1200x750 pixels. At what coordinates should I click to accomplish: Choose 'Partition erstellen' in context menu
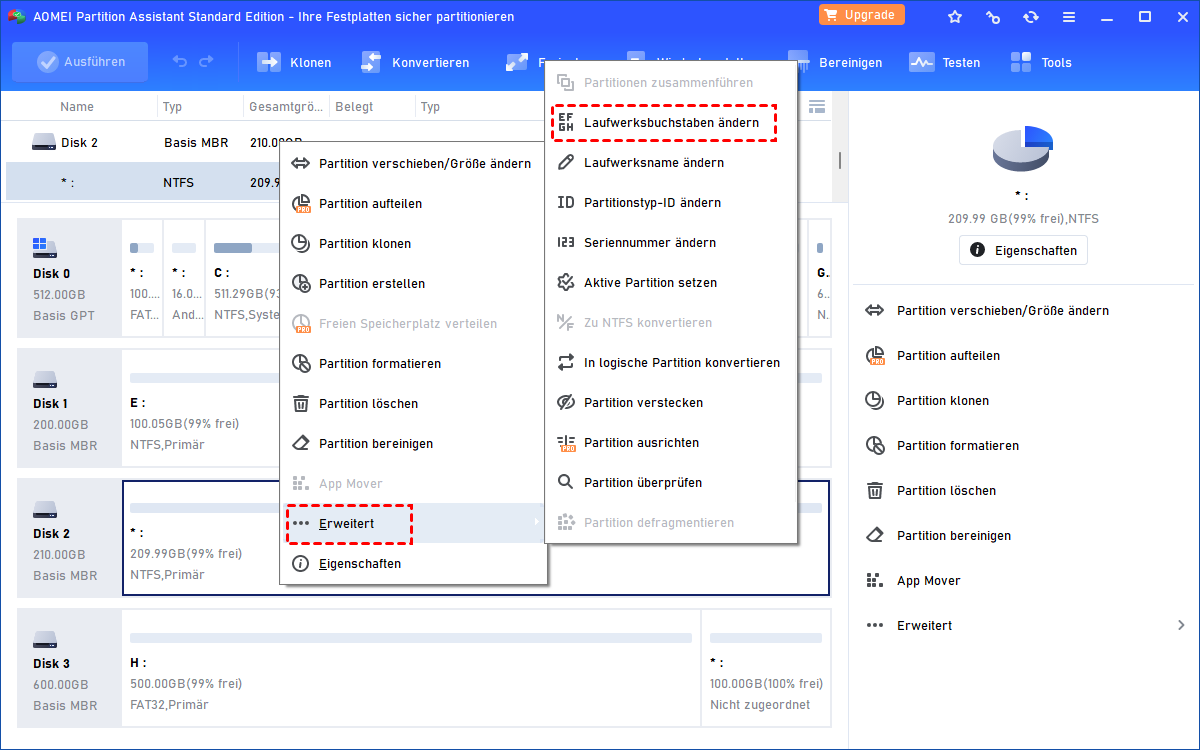click(413, 283)
